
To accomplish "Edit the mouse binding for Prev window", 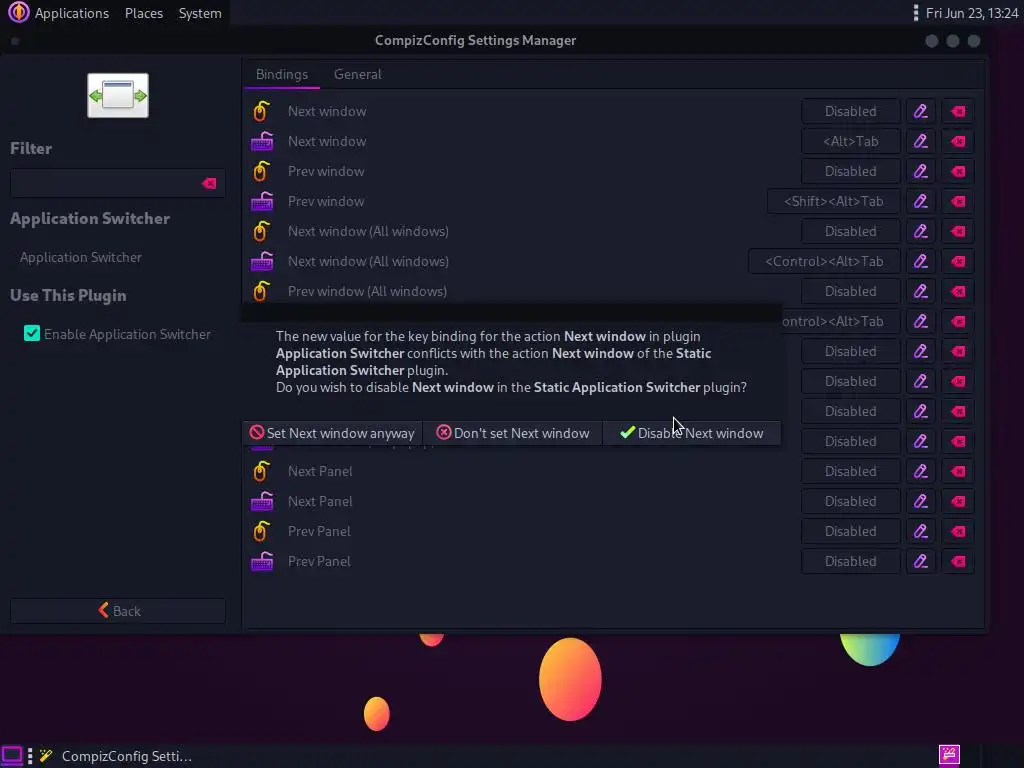I will tap(921, 171).
